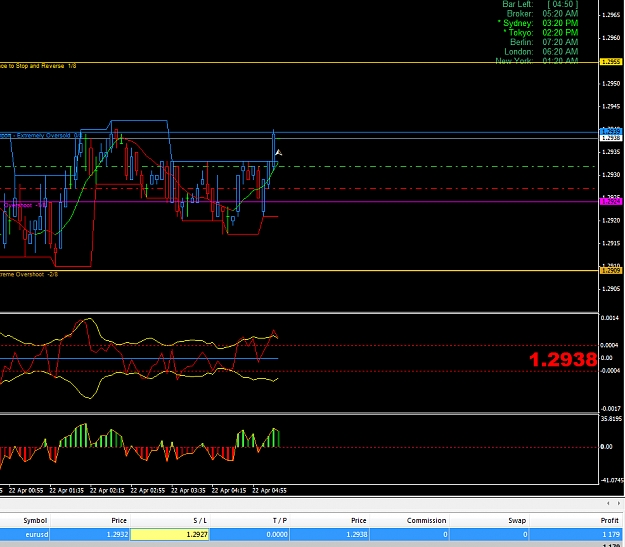Click the large red 1.2938 price display

[x=563, y=359]
